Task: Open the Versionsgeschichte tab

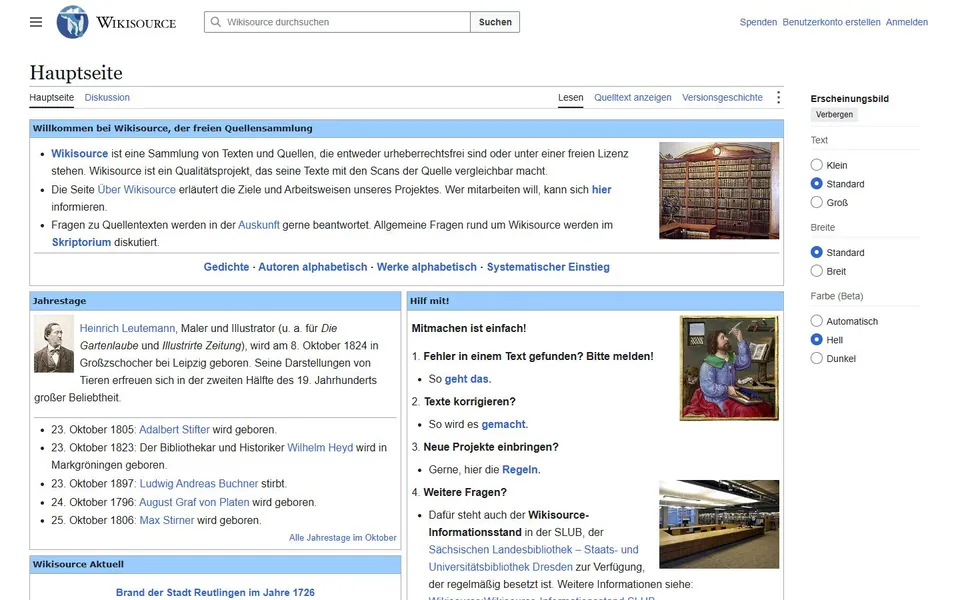Action: click(722, 97)
